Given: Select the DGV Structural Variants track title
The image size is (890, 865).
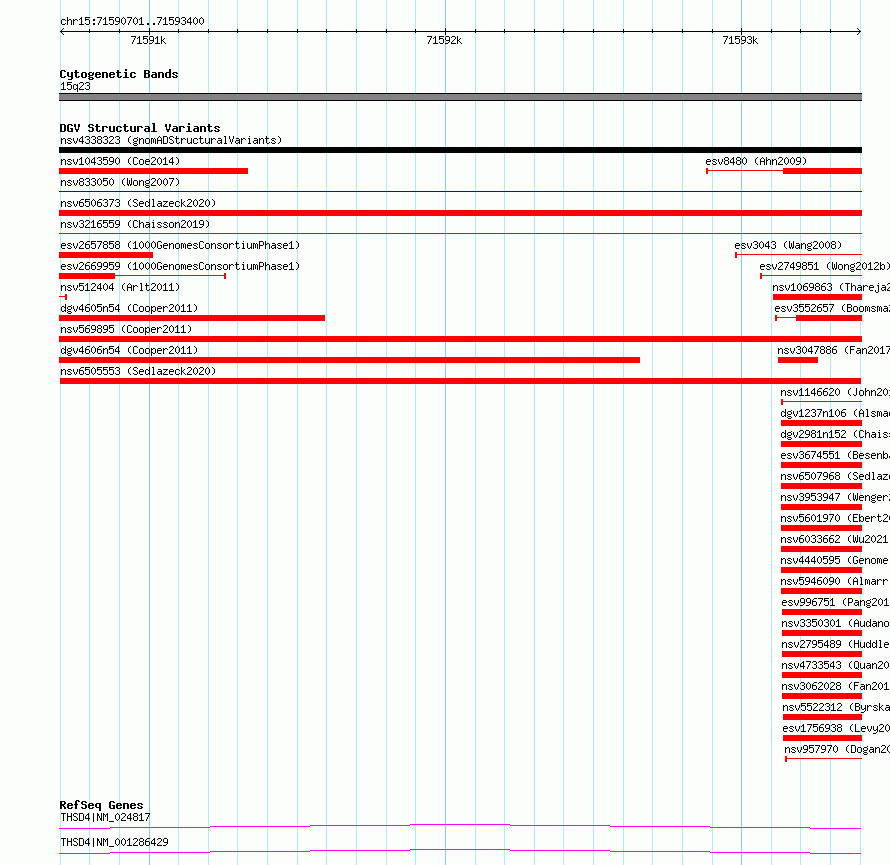Looking at the screenshot, I should pos(140,128).
